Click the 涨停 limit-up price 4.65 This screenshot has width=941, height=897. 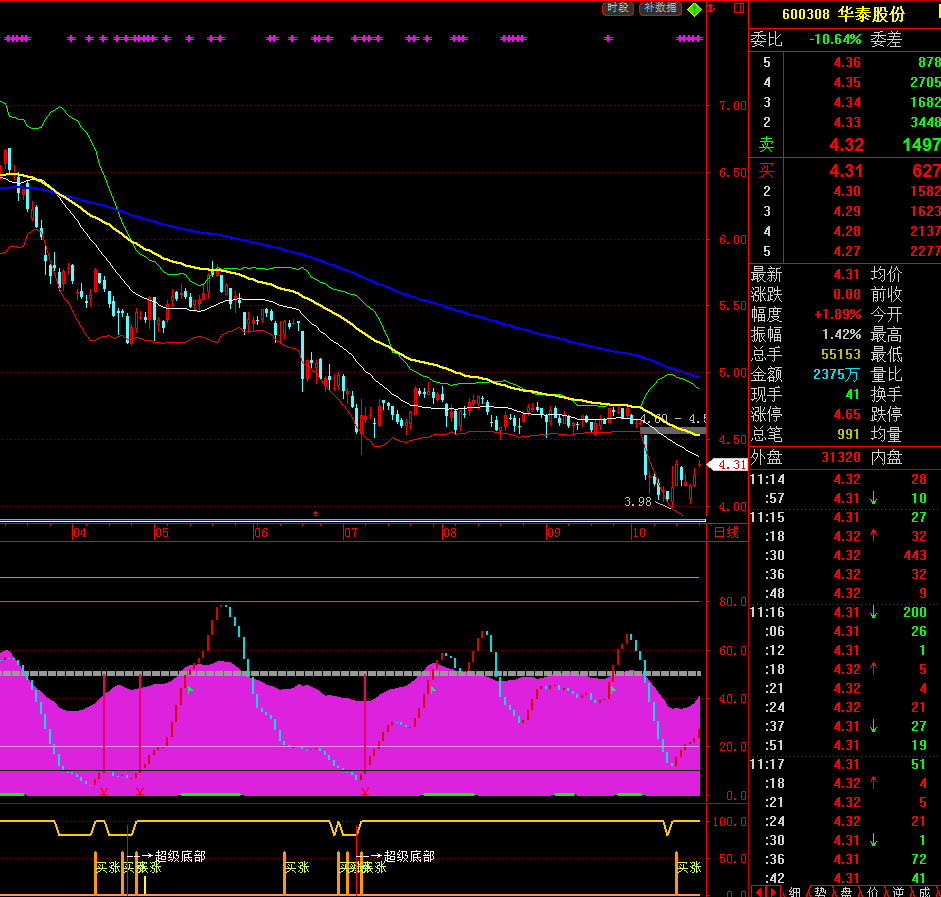tap(847, 415)
